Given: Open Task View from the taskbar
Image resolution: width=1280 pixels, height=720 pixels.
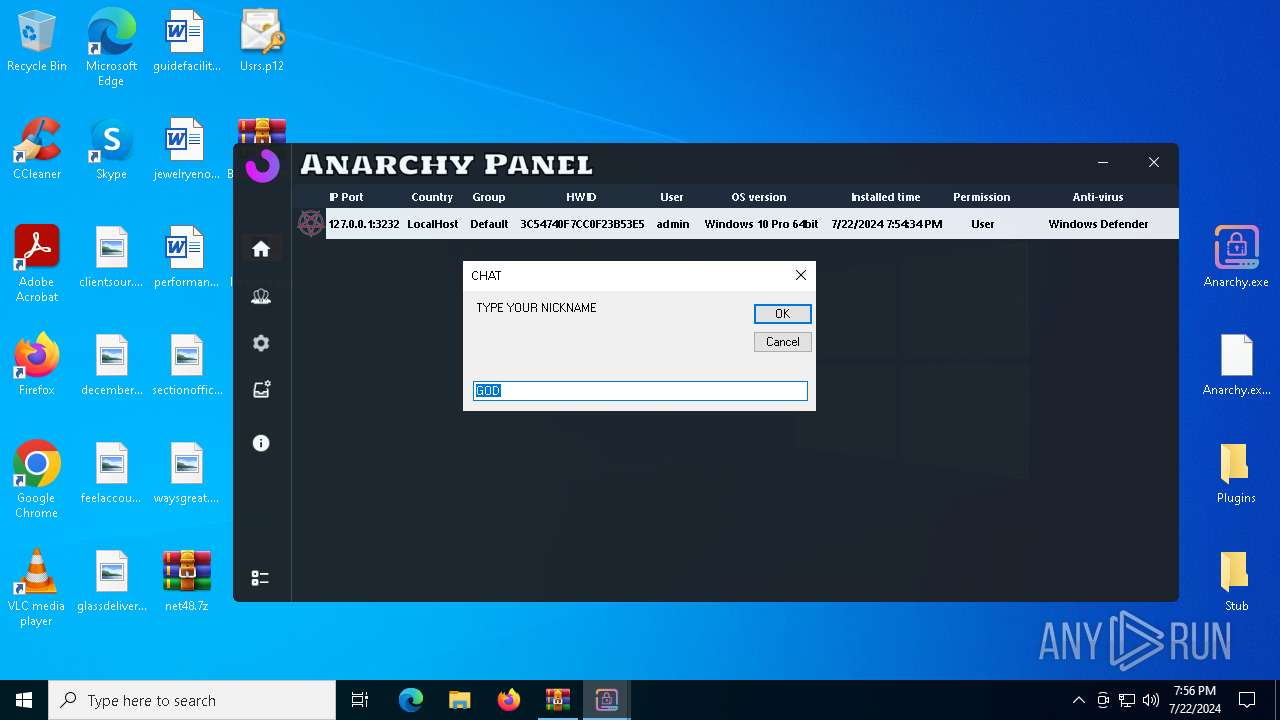Looking at the screenshot, I should pos(360,700).
